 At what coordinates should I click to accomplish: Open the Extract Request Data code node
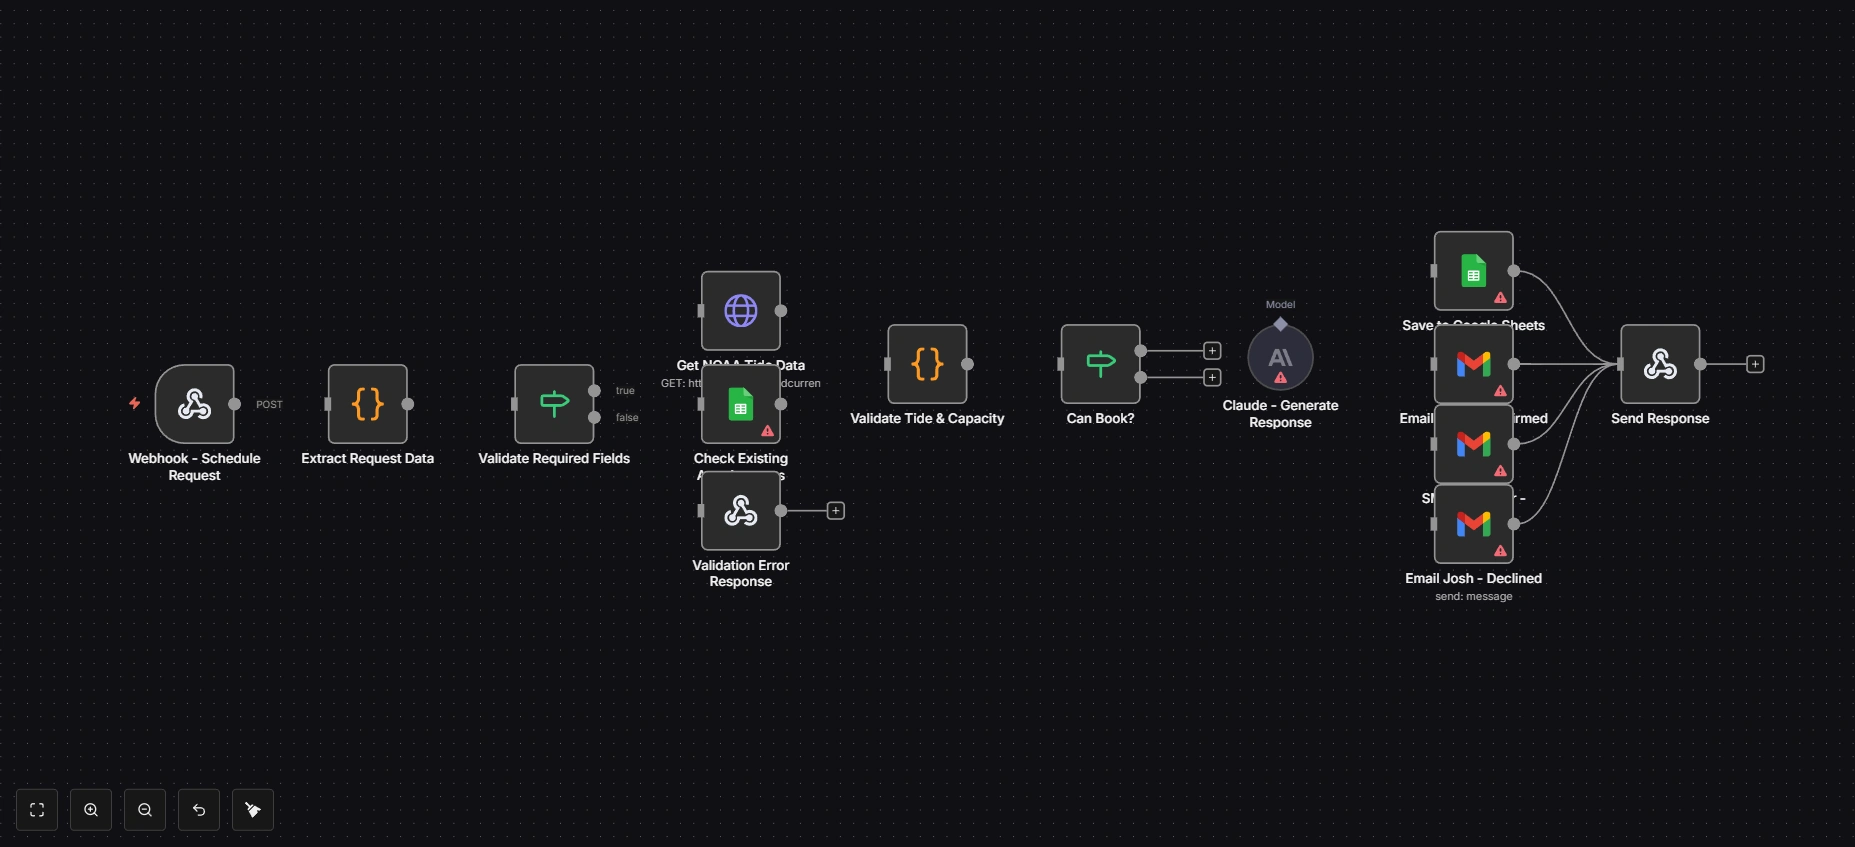(x=367, y=404)
